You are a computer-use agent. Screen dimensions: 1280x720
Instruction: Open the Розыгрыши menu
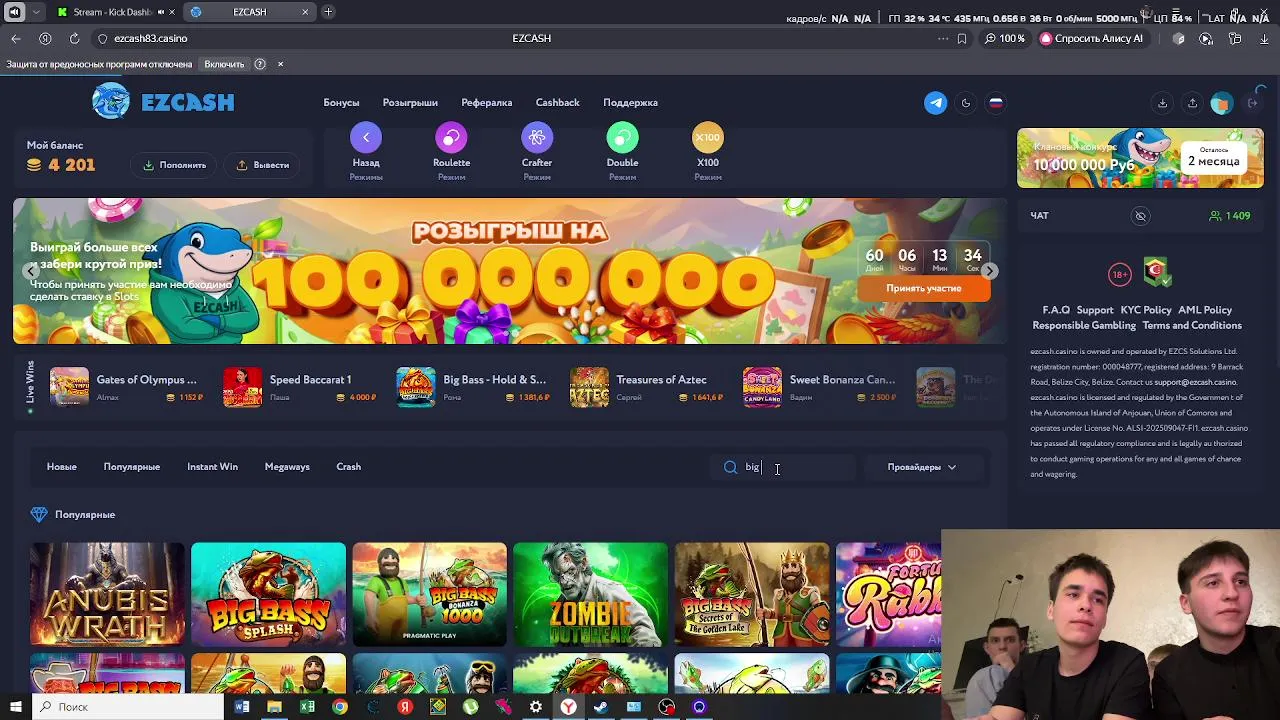point(410,103)
